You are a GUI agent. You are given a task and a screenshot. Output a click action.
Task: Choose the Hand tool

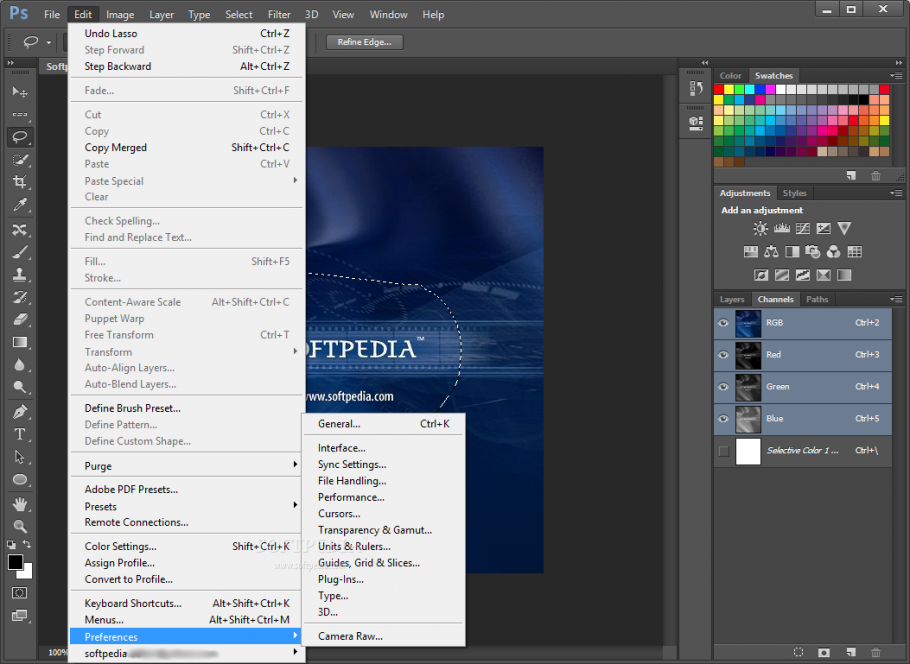click(x=19, y=503)
